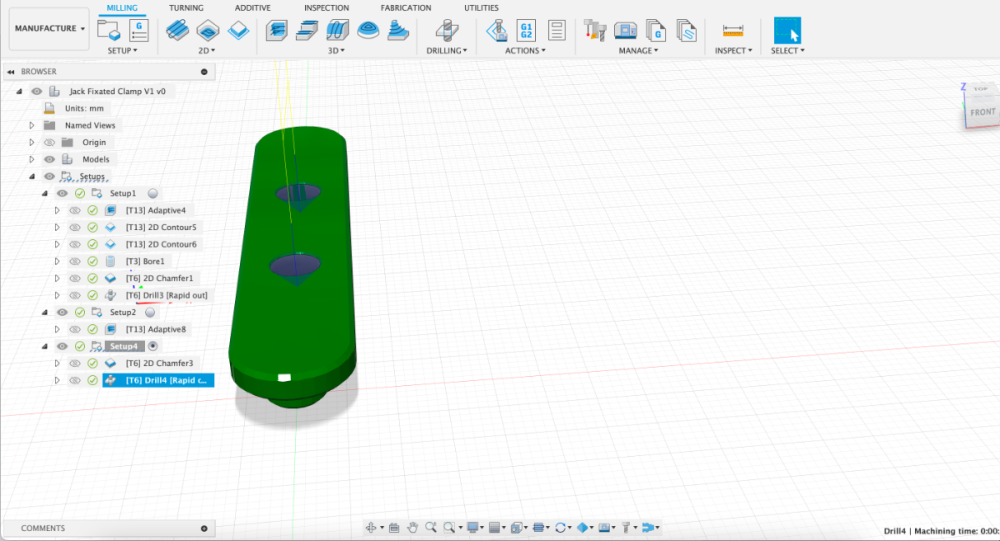Click the New Setup icon
Image resolution: width=1000 pixels, height=541 pixels.
pyautogui.click(x=109, y=30)
